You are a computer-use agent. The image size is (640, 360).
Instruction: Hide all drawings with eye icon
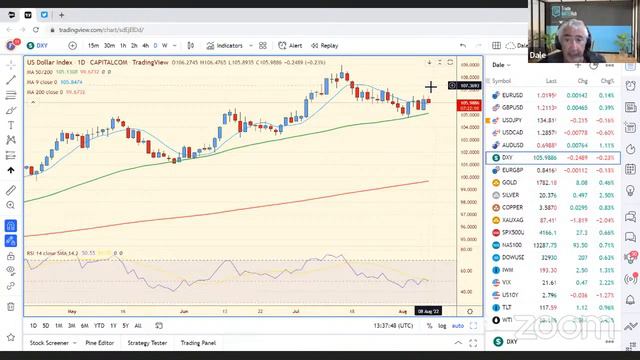(11, 270)
